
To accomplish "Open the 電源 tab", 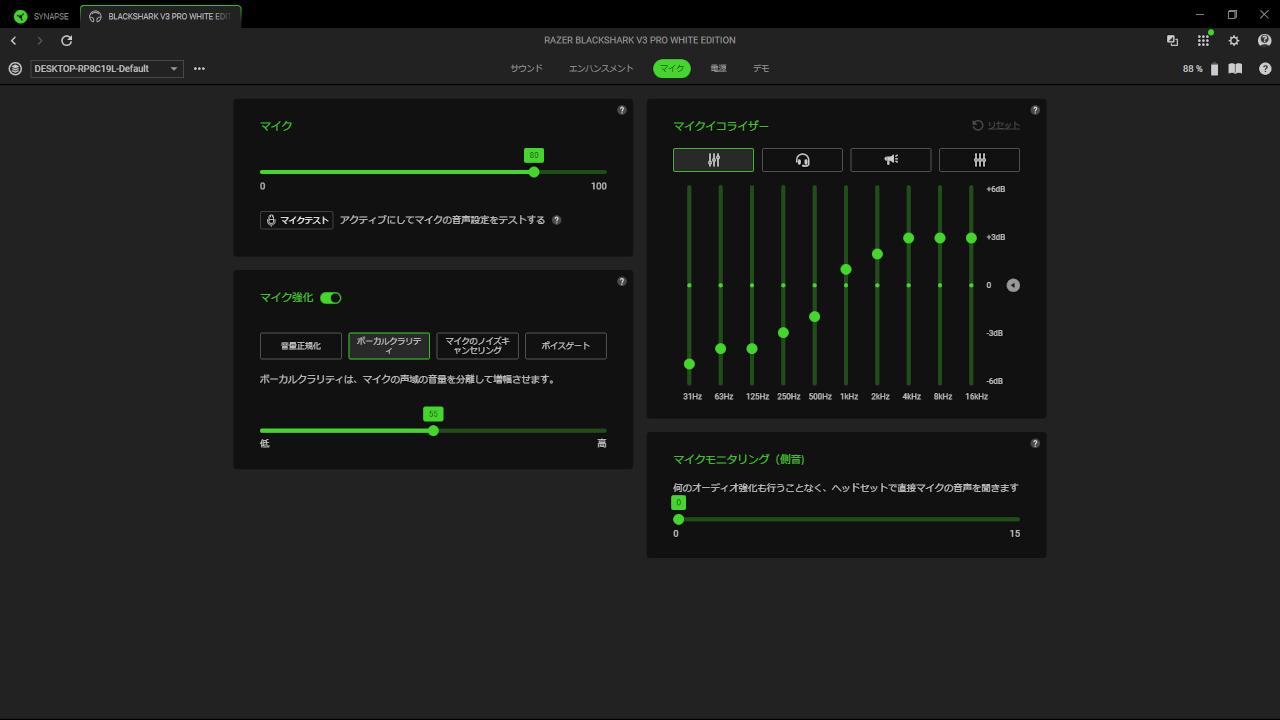I will [x=718, y=69].
